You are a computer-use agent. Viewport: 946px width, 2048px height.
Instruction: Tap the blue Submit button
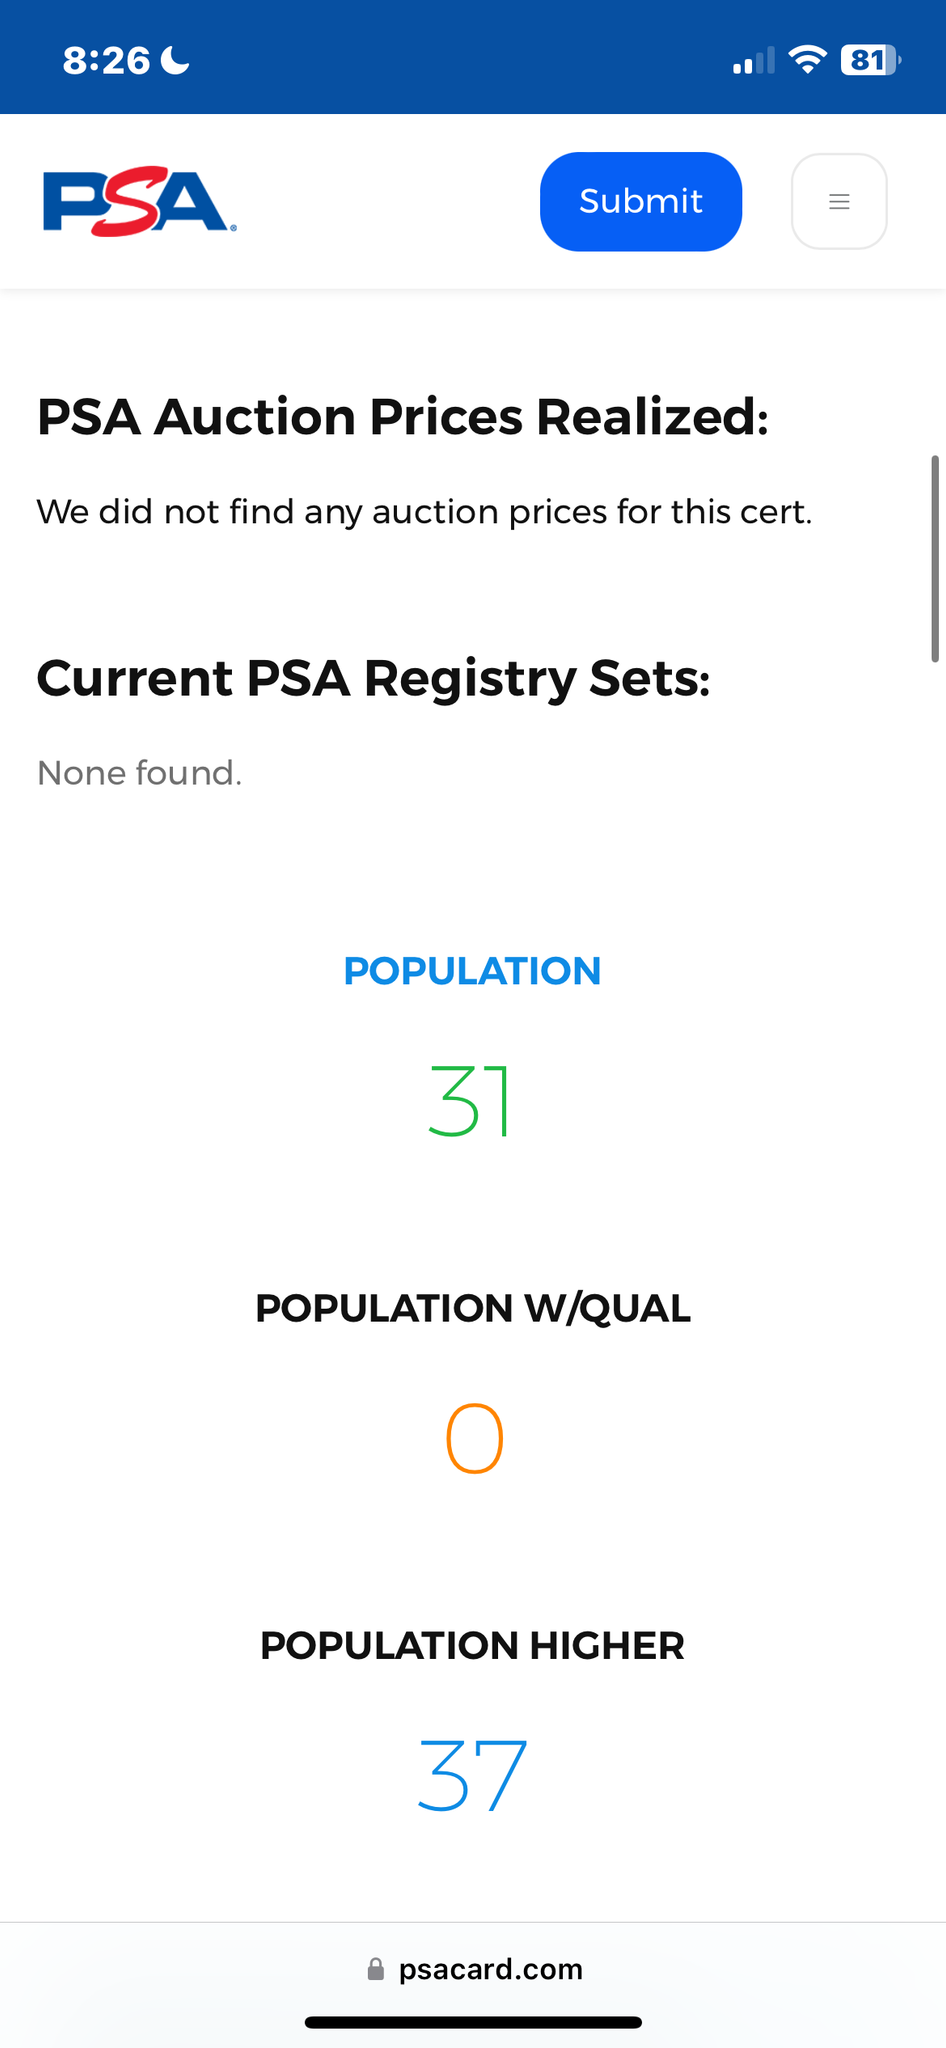[x=641, y=201]
